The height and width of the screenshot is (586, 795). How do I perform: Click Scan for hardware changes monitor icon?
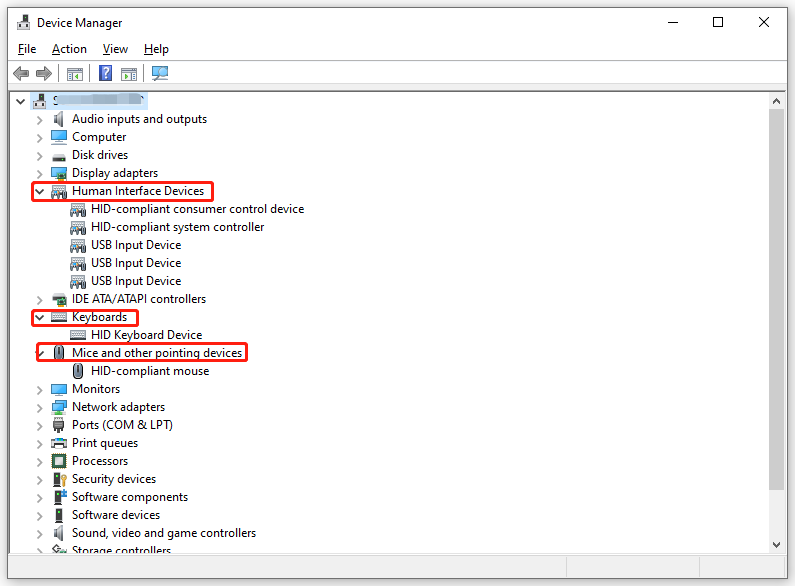coord(160,74)
